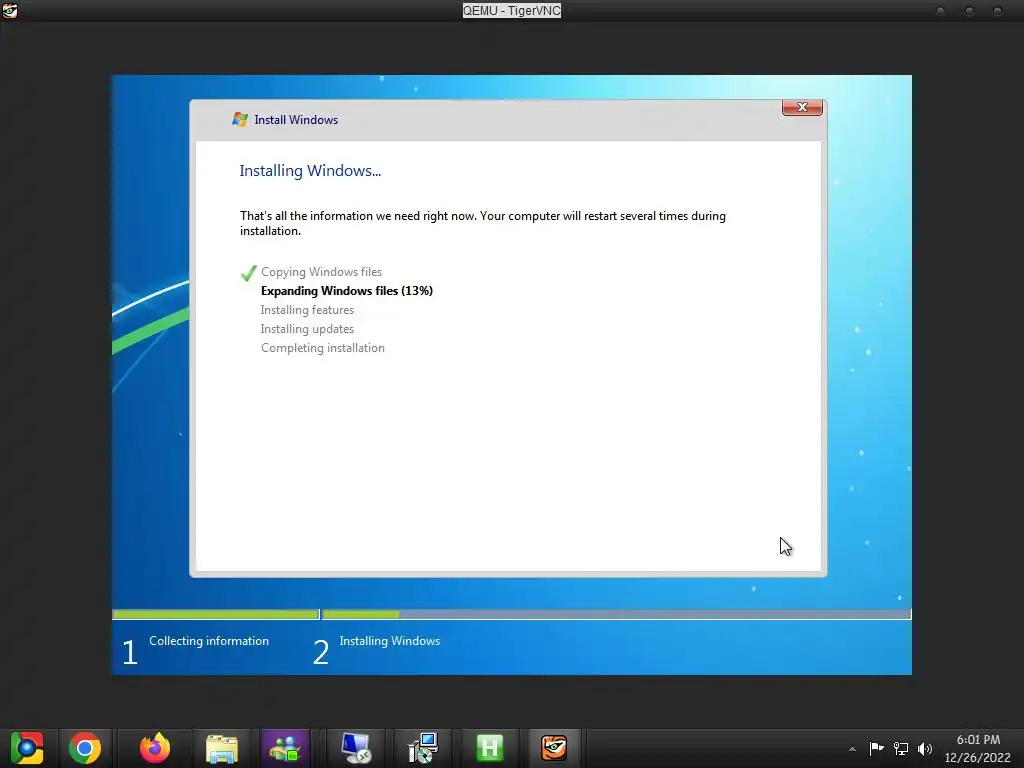Click the TigerVNC icon in title bar
Viewport: 1024px width, 768px height.
pyautogui.click(x=10, y=10)
